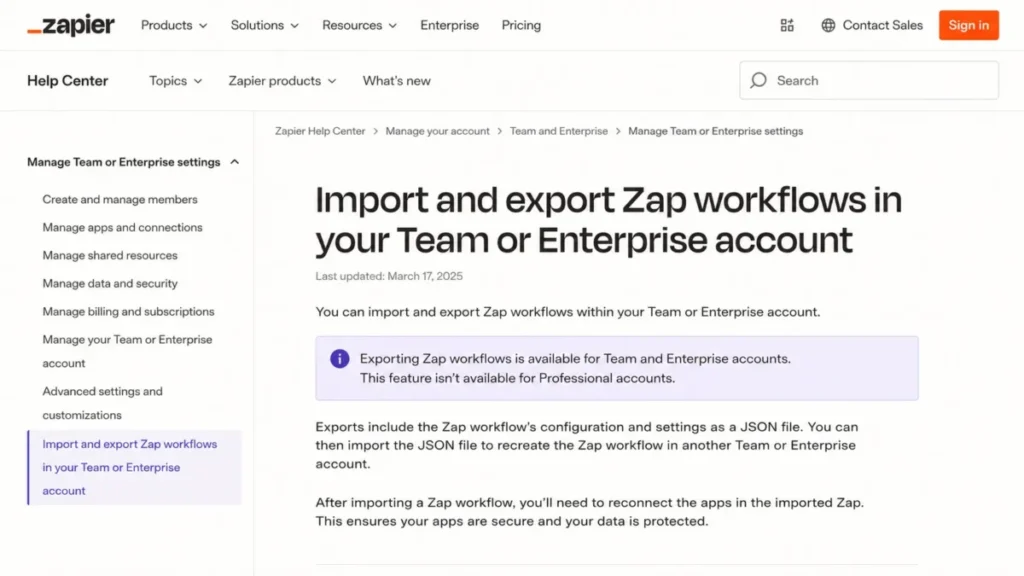Open Manage shared resources article
1024x576 pixels.
click(110, 255)
